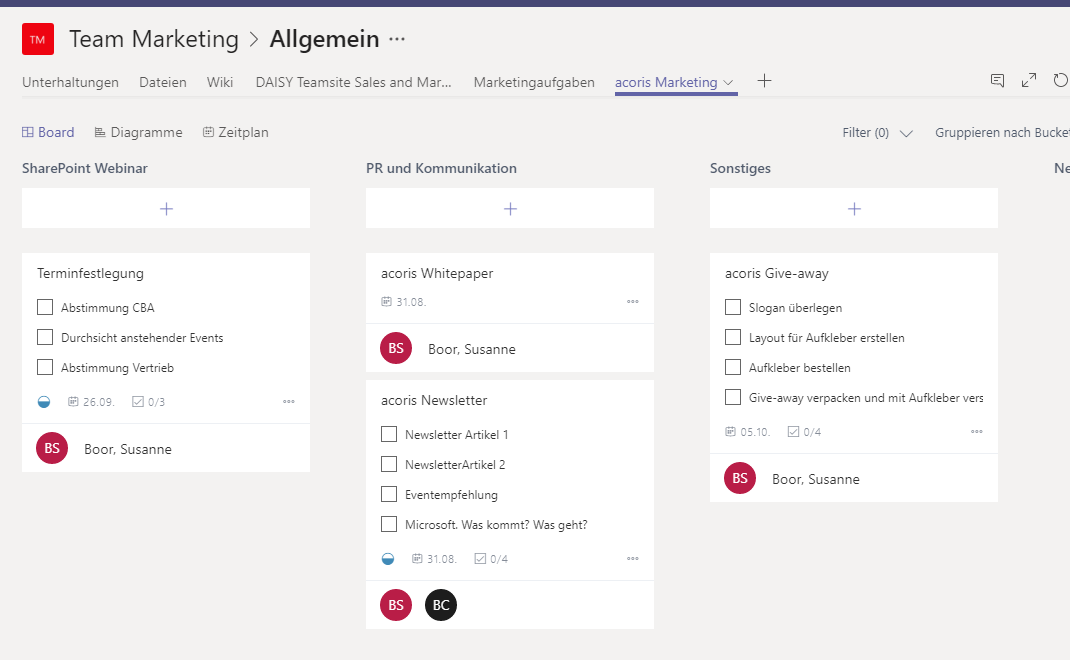Add task to PR und Kommunikation bucket
Image resolution: width=1070 pixels, height=660 pixels.
510,208
